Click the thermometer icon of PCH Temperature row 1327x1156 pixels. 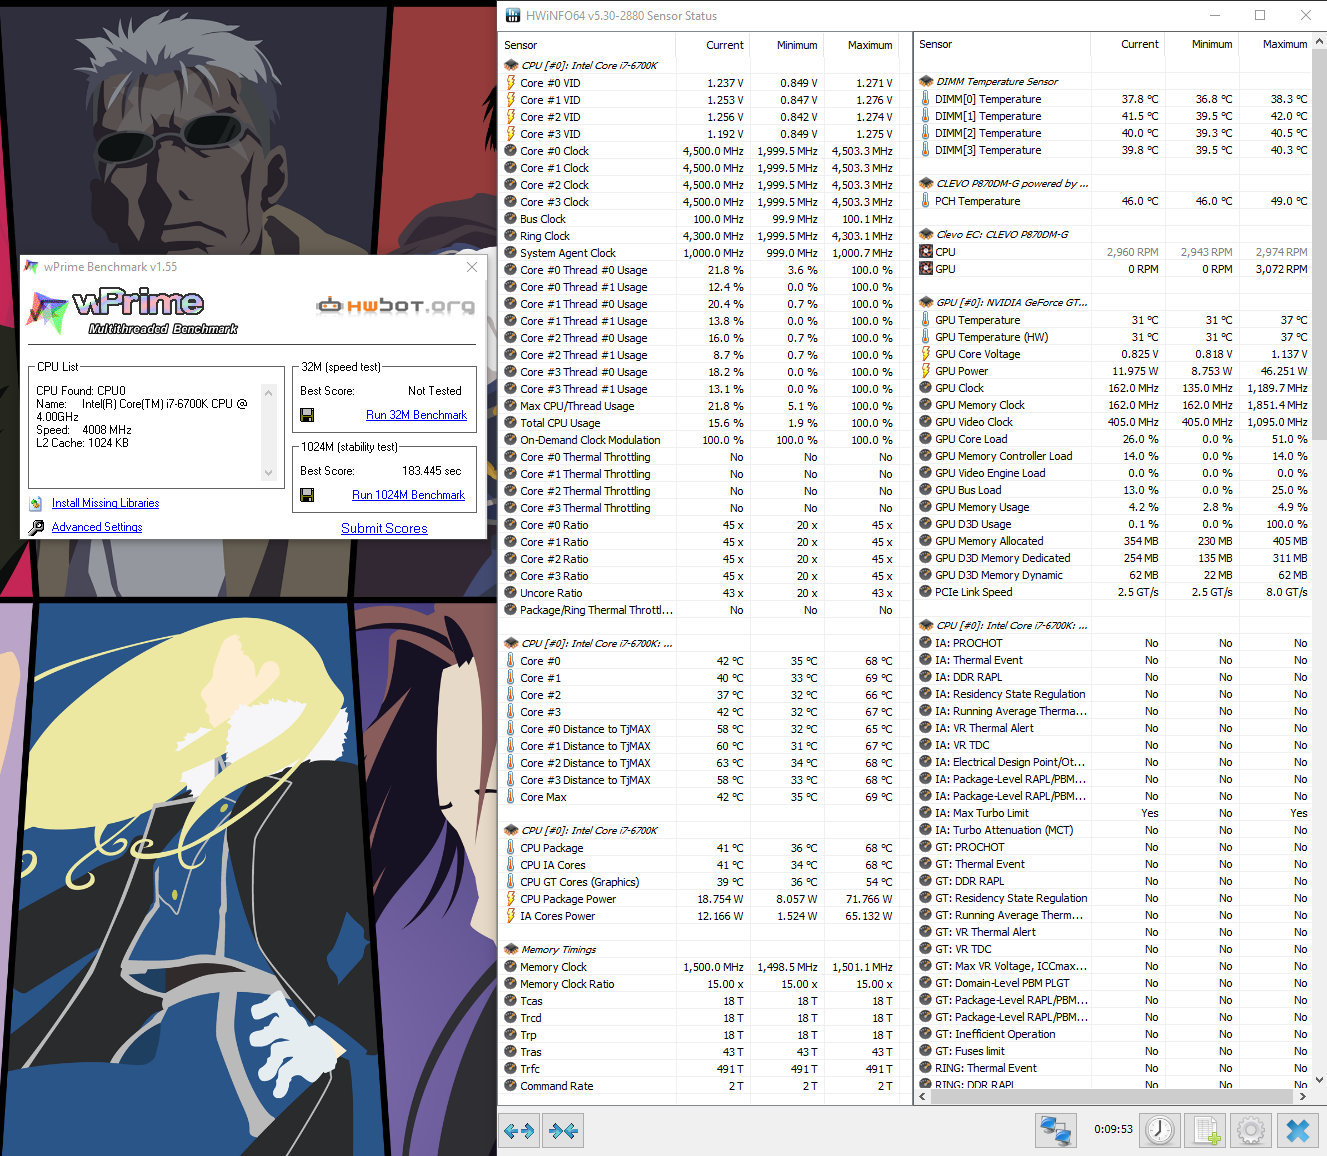tap(925, 201)
